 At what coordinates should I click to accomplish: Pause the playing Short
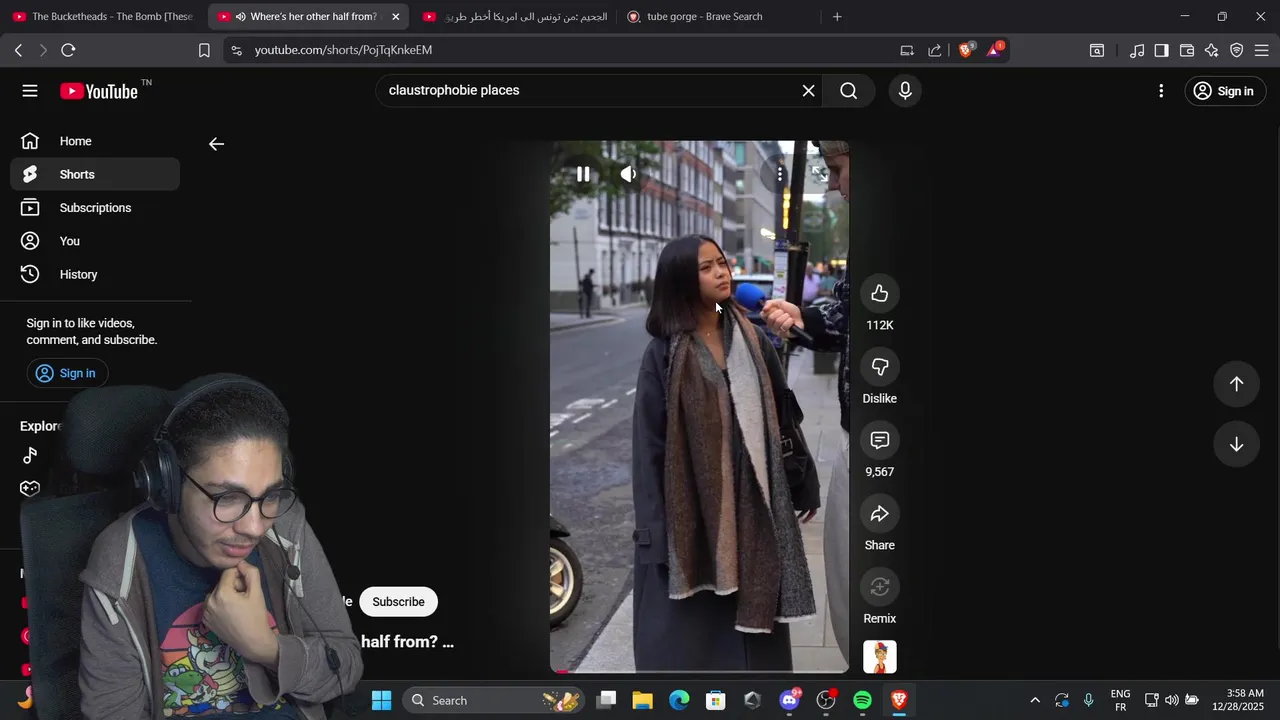(583, 174)
